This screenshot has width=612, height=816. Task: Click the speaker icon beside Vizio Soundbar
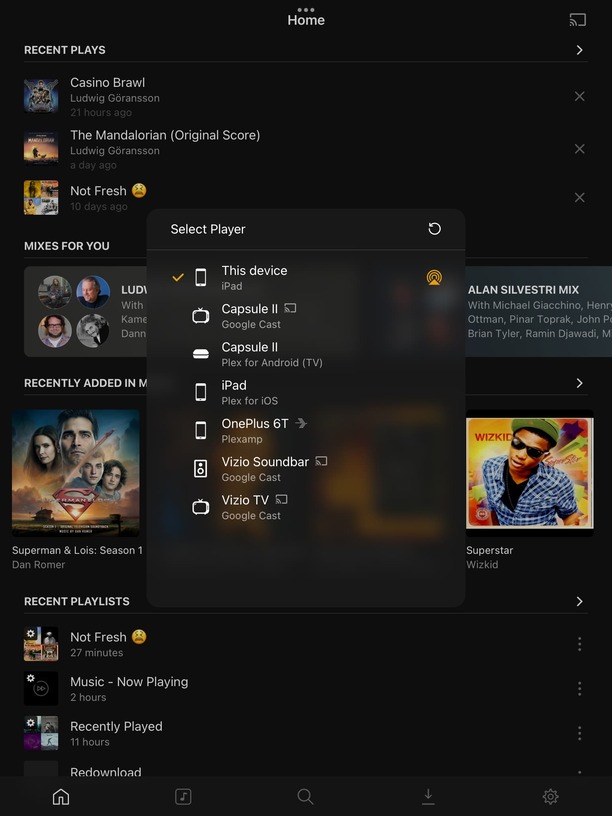(x=200, y=469)
